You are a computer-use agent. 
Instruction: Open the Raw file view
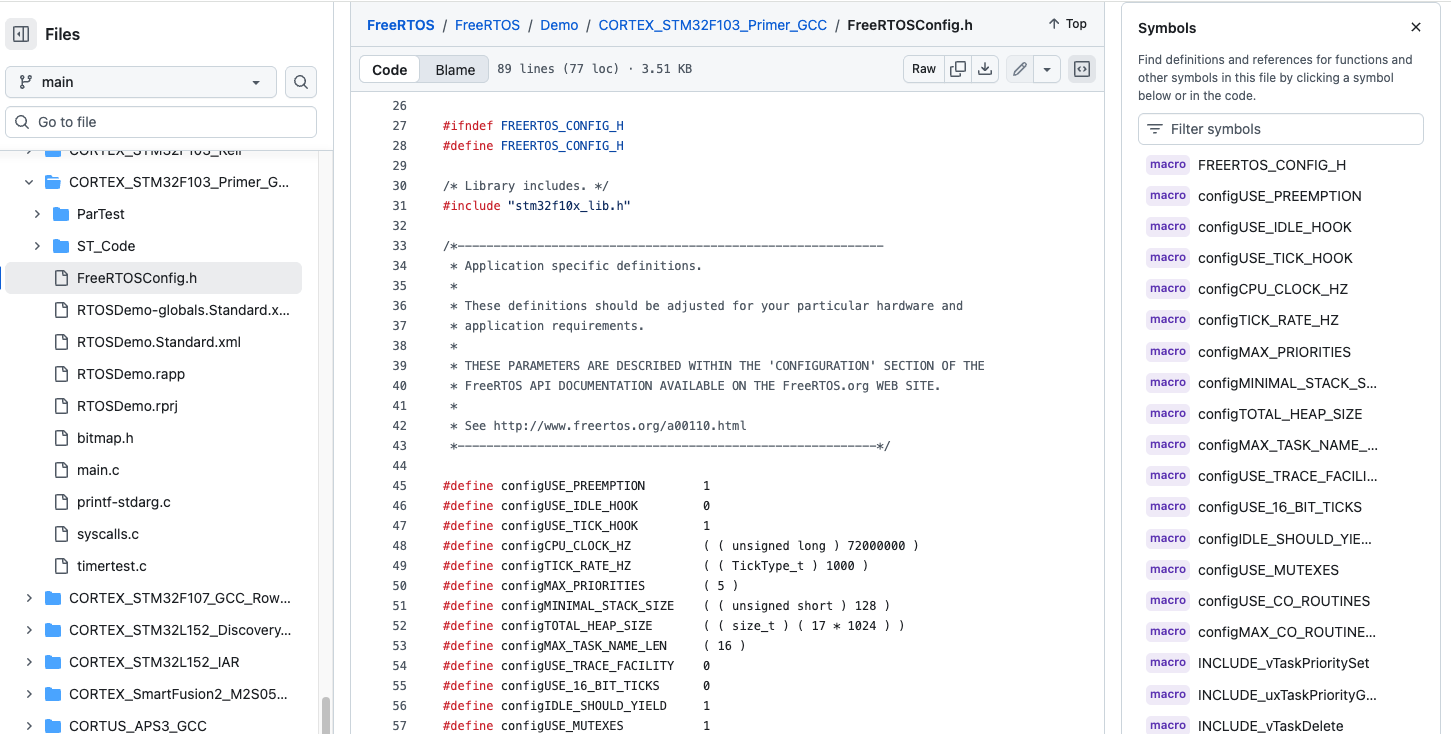pos(924,69)
